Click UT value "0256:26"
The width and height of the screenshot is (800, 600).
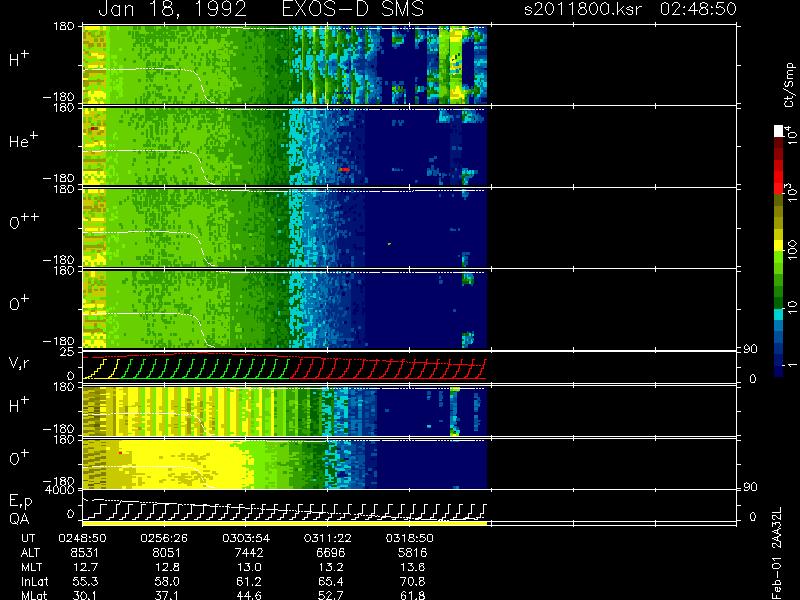tap(164, 538)
